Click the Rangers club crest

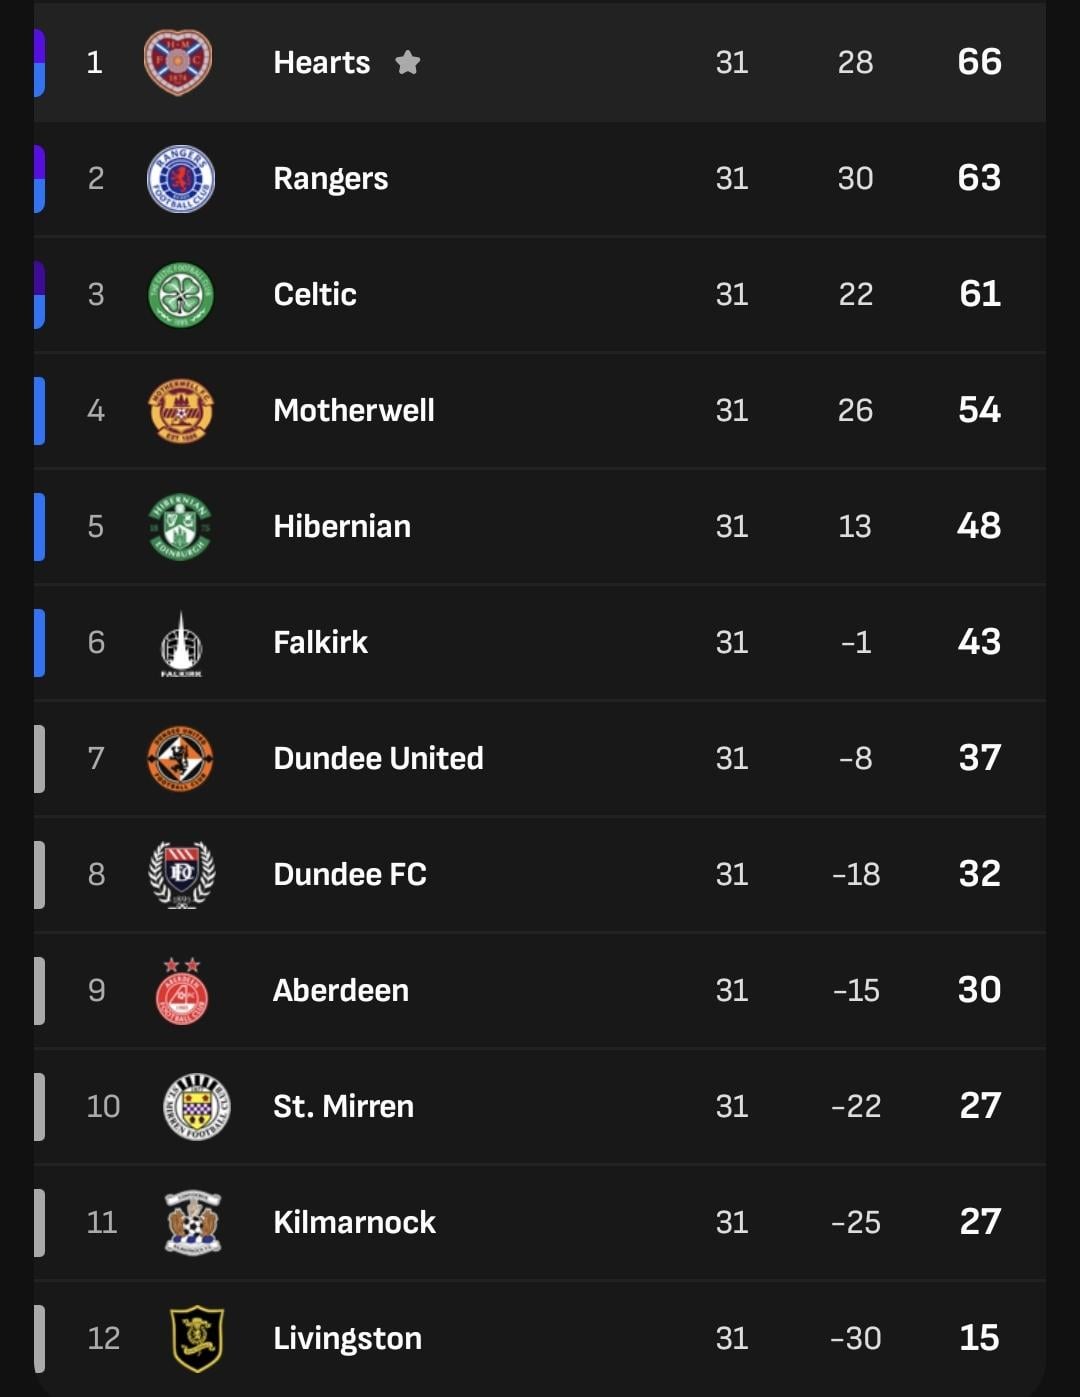coord(180,179)
